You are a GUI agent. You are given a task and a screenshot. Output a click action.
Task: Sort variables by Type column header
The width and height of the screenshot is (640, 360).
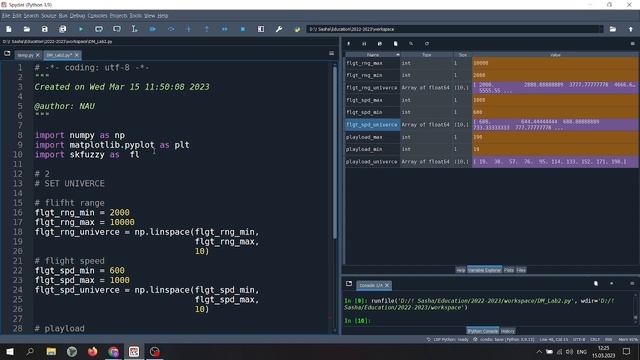click(x=427, y=55)
